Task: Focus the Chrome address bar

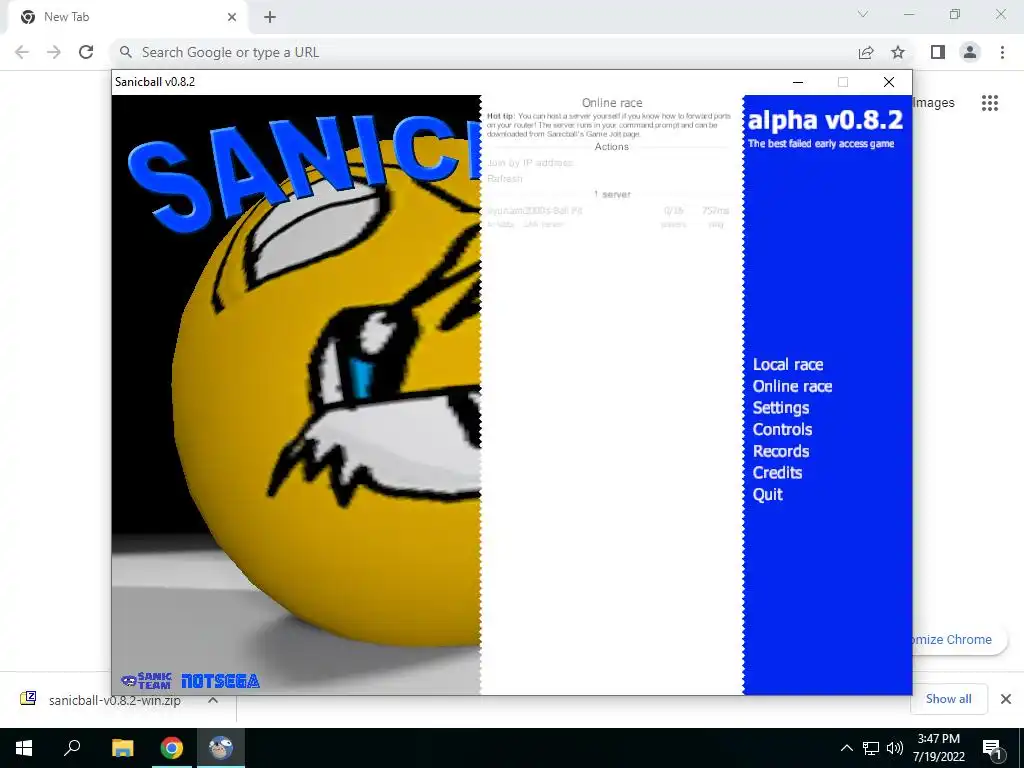Action: (x=483, y=52)
